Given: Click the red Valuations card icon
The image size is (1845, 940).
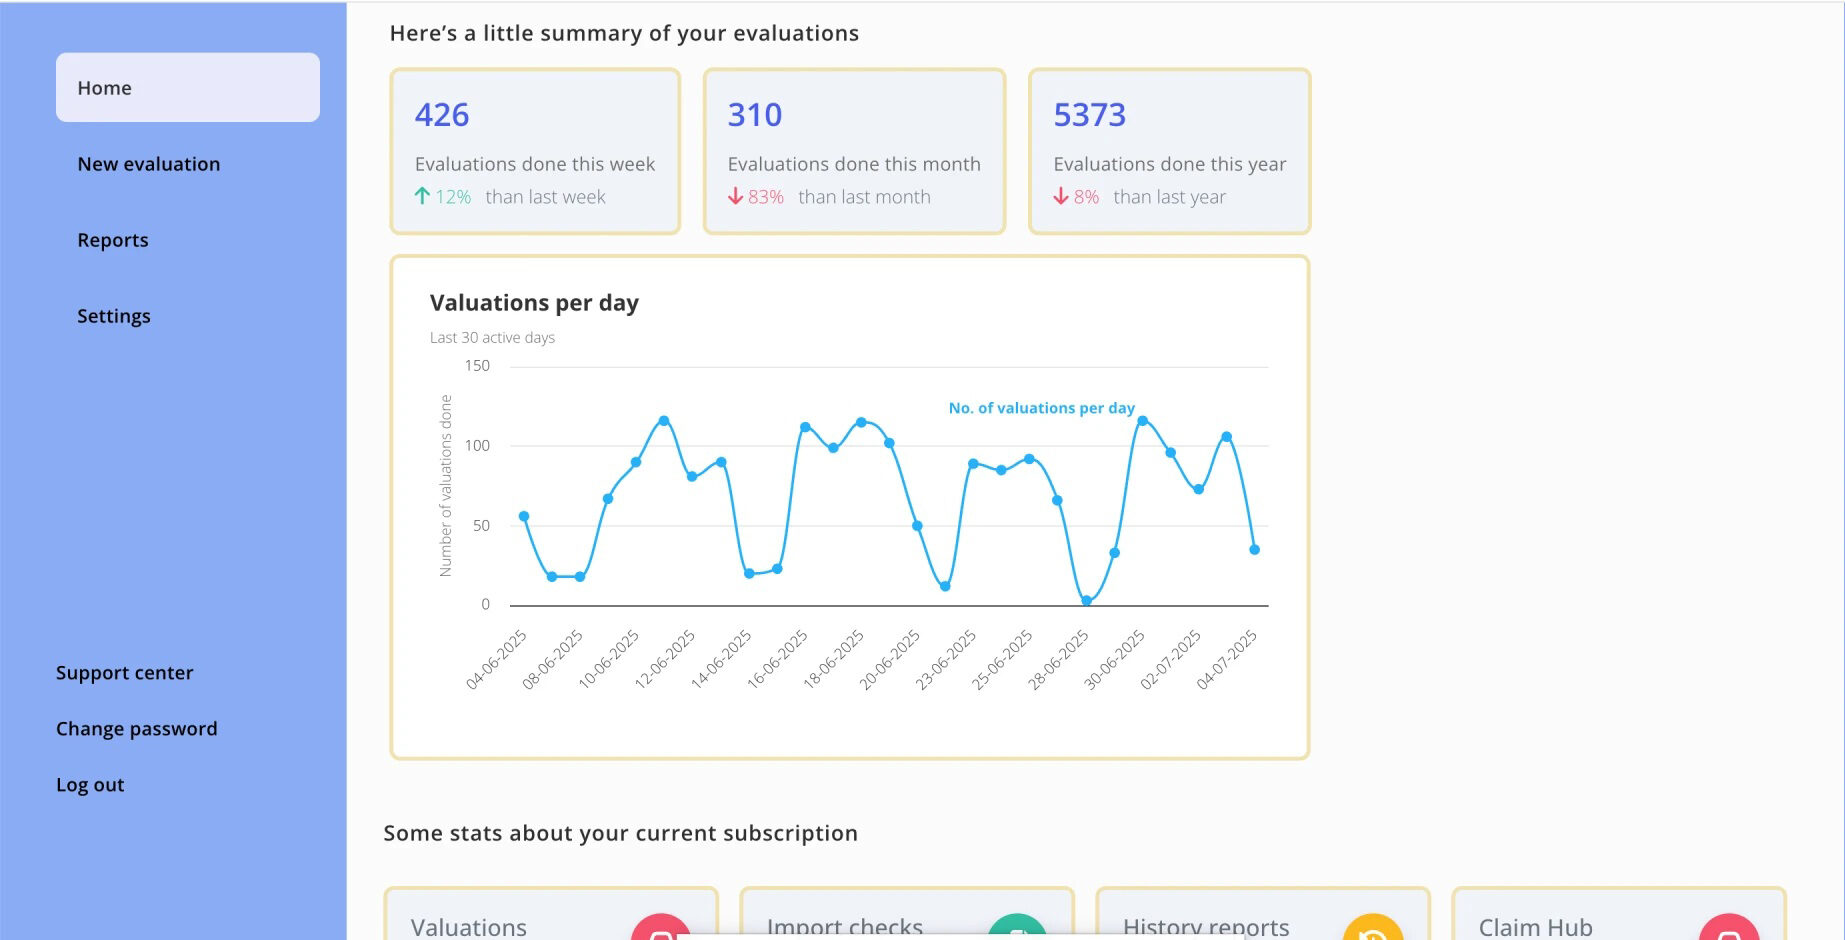Looking at the screenshot, I should (661, 929).
